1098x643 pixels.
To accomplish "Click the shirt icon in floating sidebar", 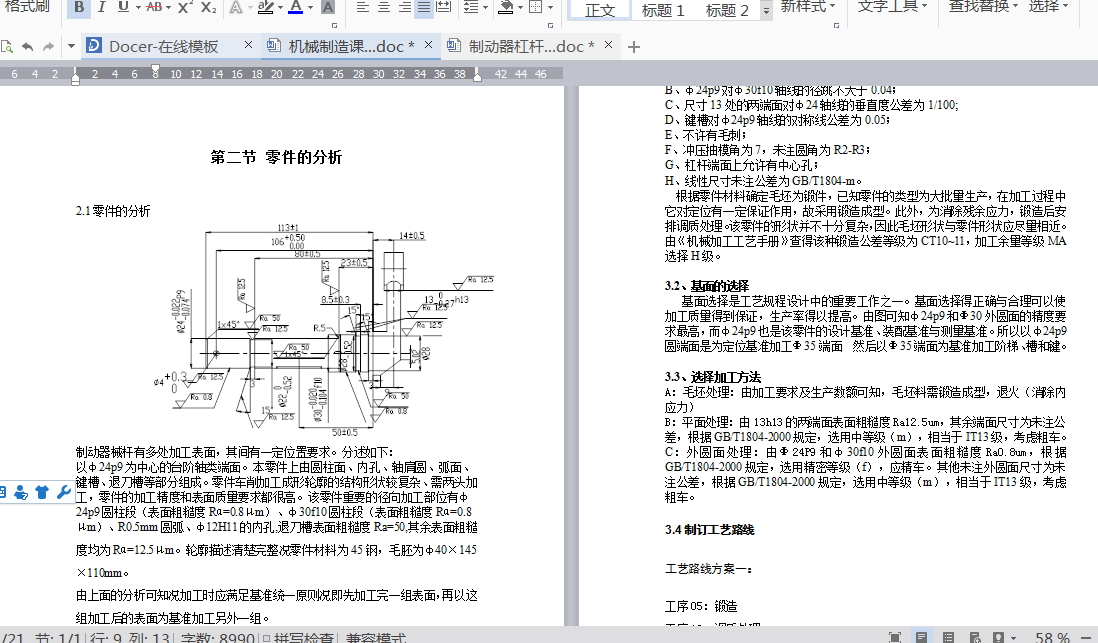I will [x=42, y=492].
